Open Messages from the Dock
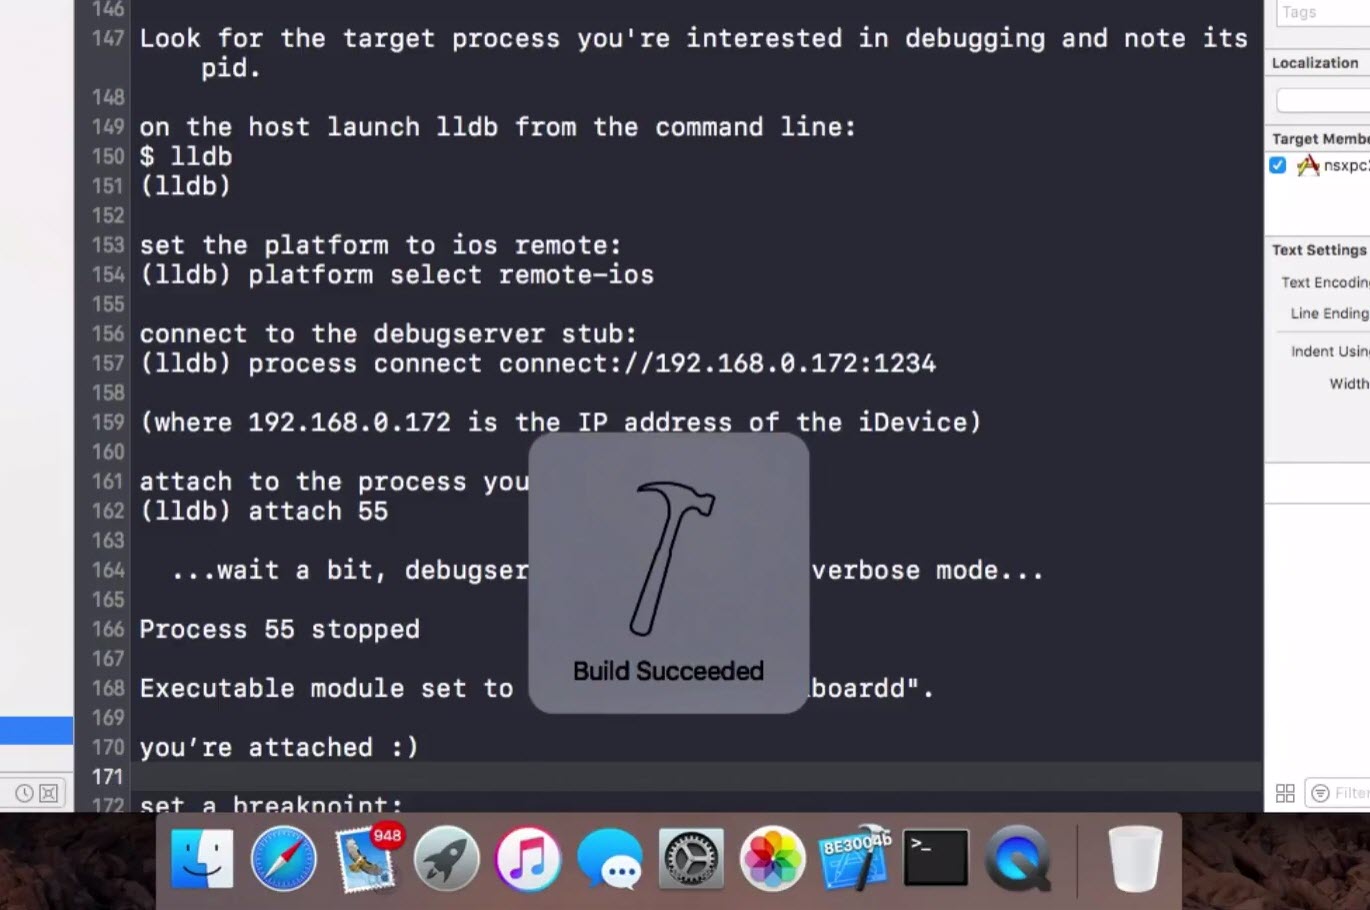1370x910 pixels. pyautogui.click(x=610, y=860)
